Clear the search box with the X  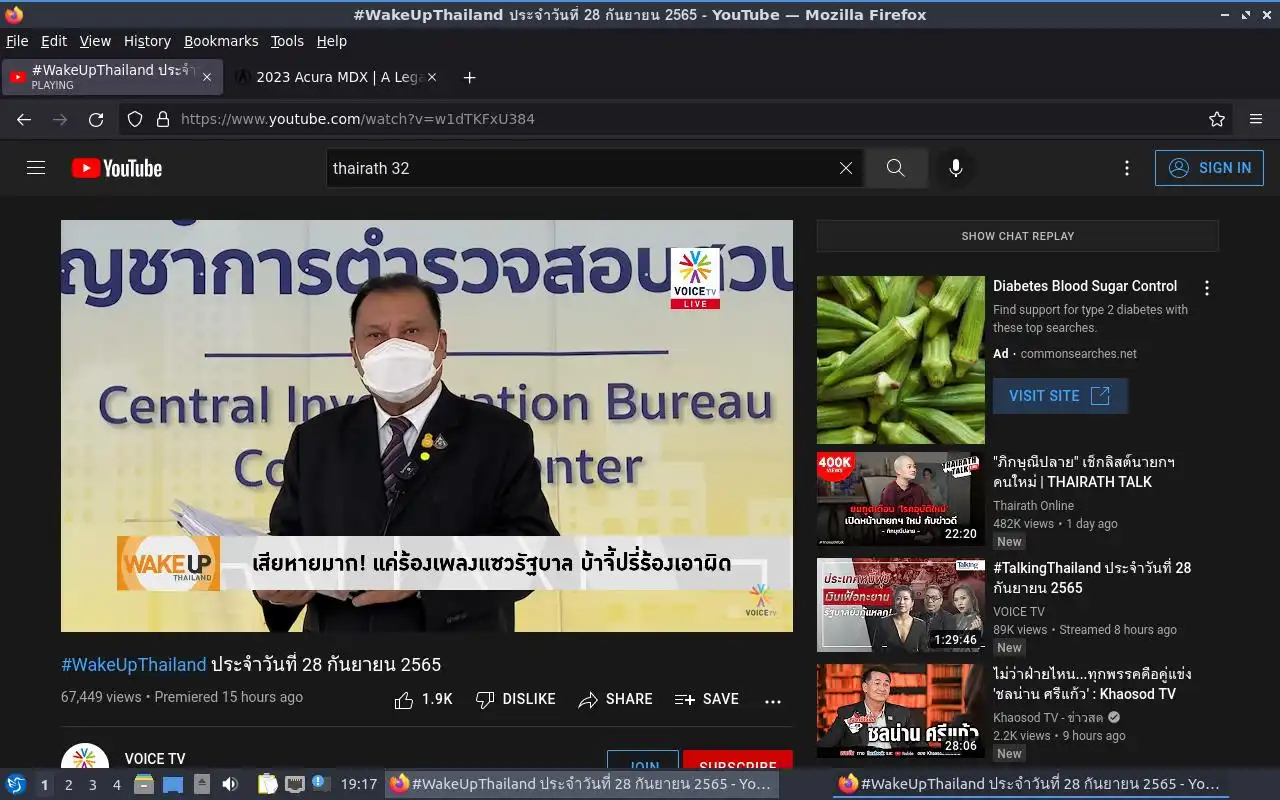click(846, 168)
